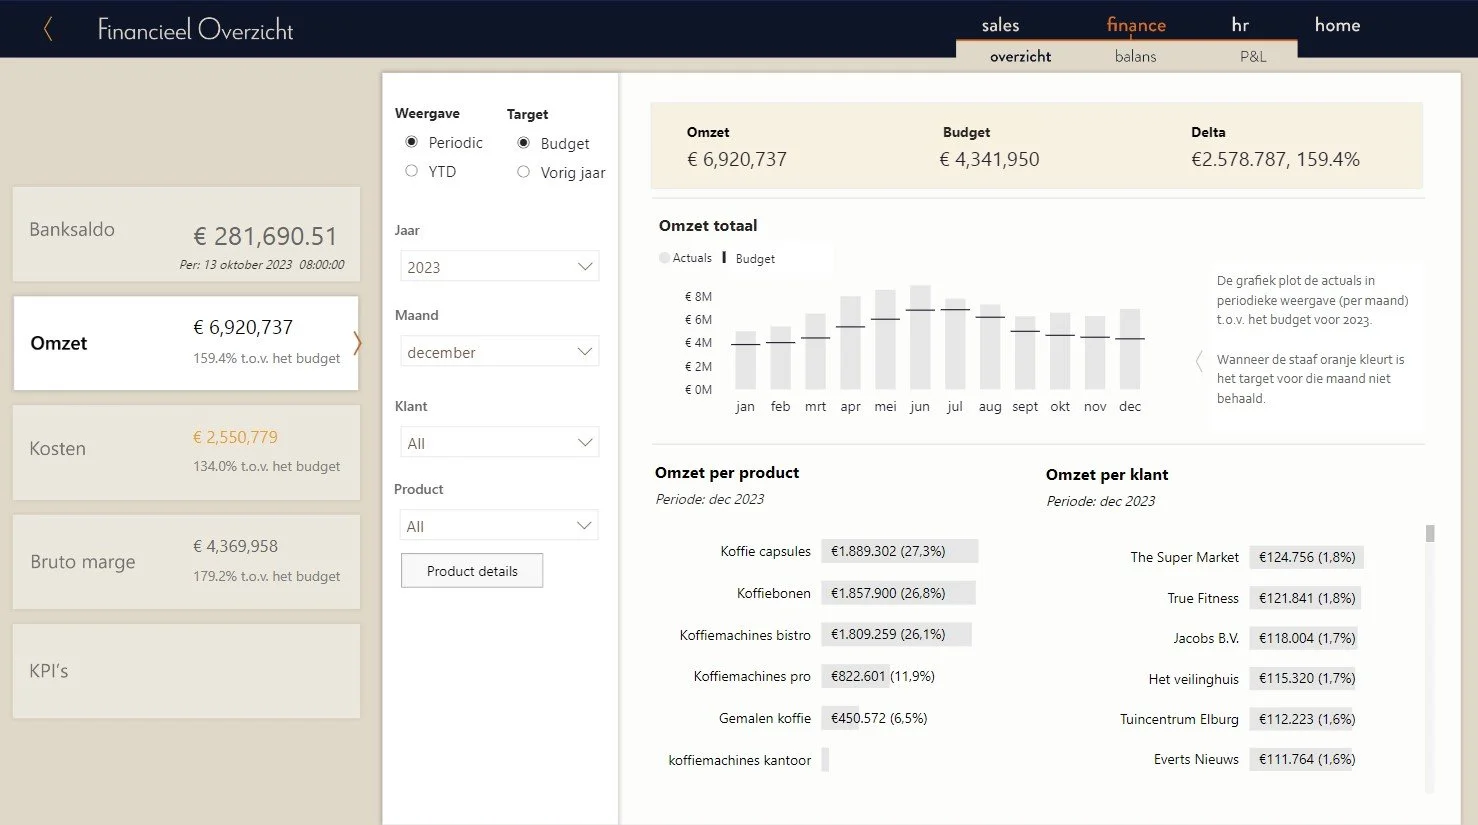The image size is (1478, 825).
Task: Open the Banksaldo card
Action: pos(186,234)
